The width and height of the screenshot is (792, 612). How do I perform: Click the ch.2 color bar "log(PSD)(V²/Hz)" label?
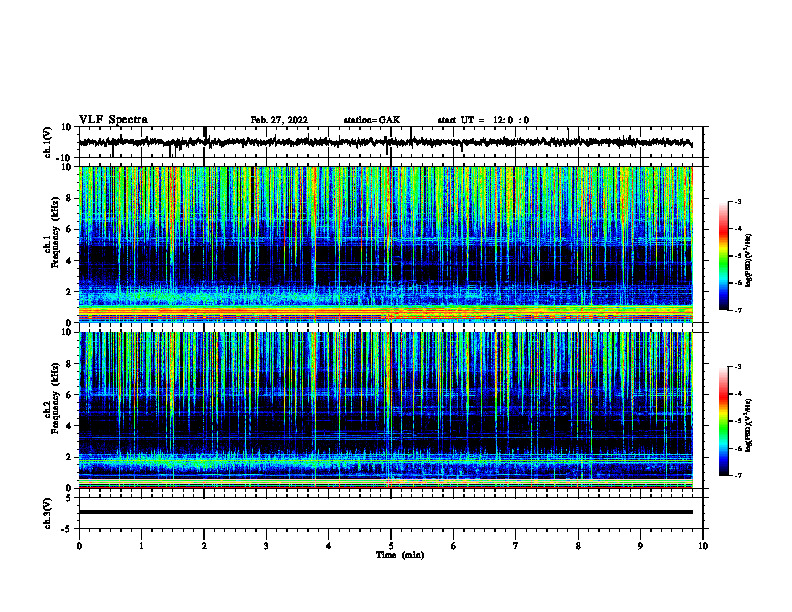pos(749,425)
